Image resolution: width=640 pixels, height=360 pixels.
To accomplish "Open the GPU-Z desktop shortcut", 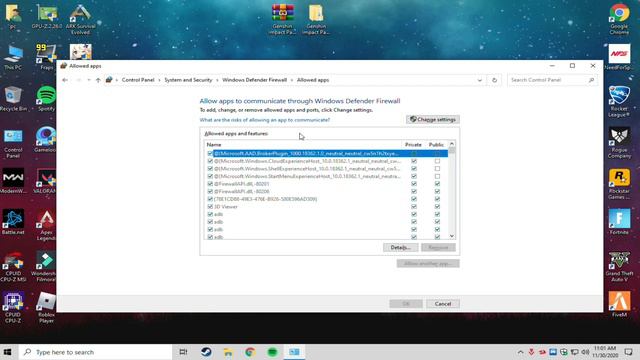I will [47, 17].
